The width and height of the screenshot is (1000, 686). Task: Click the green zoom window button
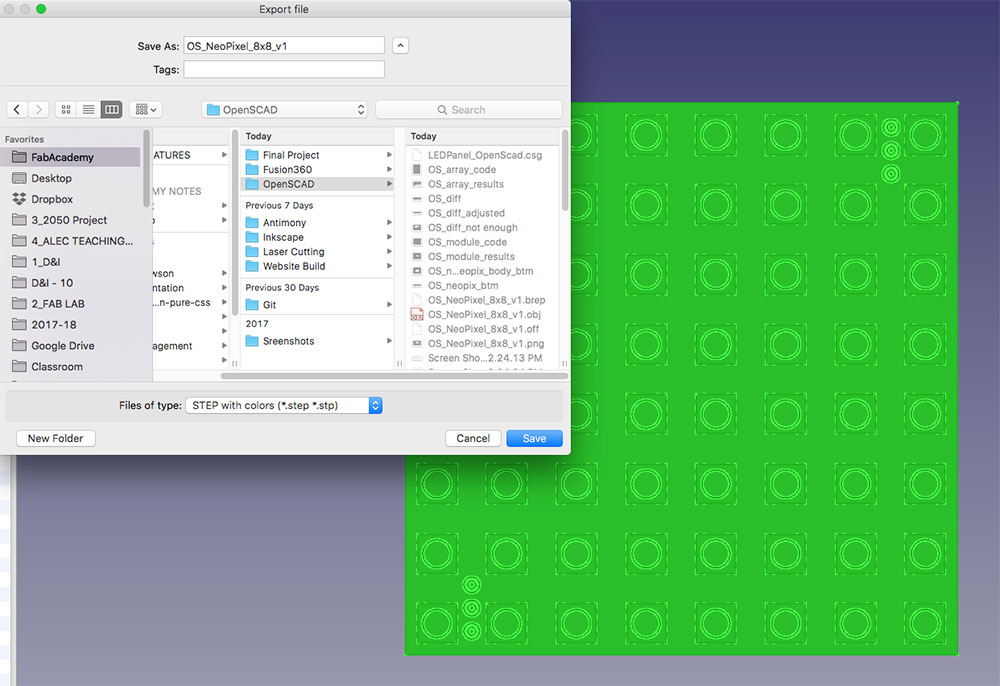click(41, 9)
